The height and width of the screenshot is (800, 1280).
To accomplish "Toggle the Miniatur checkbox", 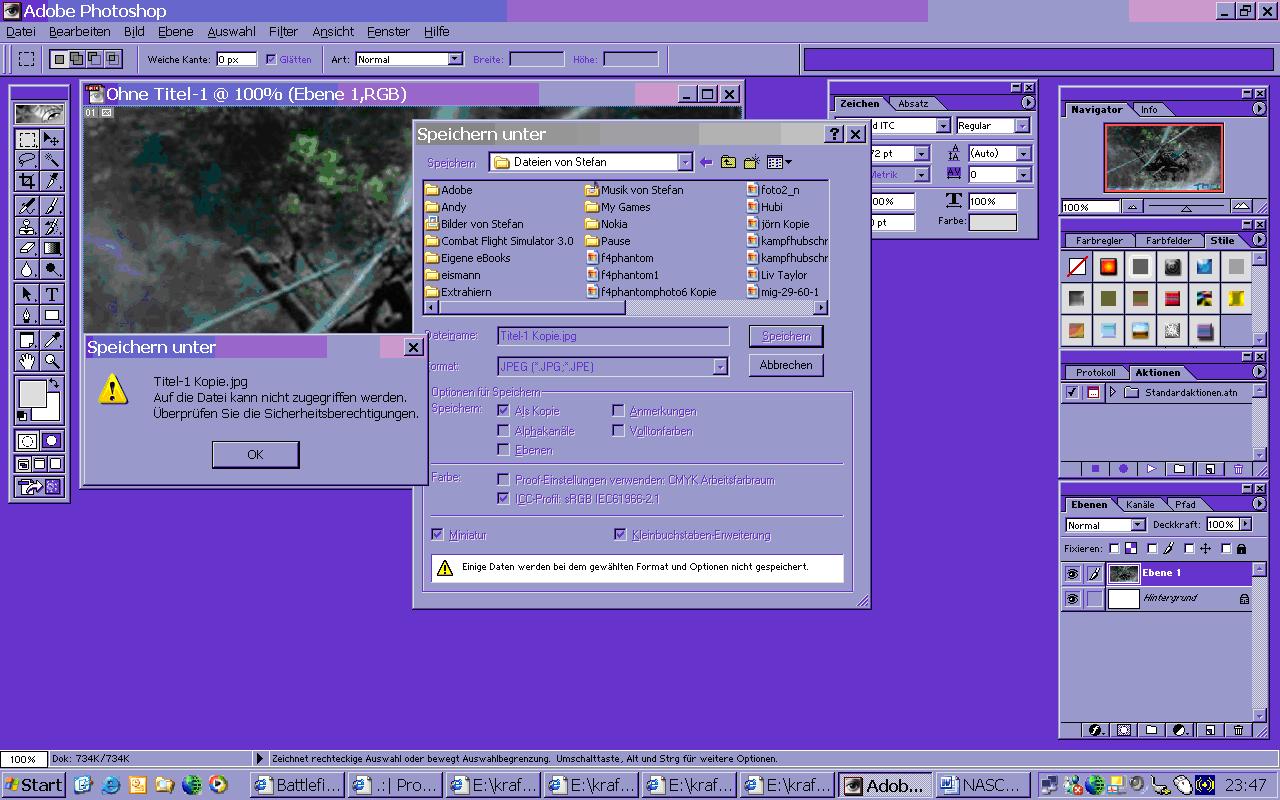I will click(437, 535).
